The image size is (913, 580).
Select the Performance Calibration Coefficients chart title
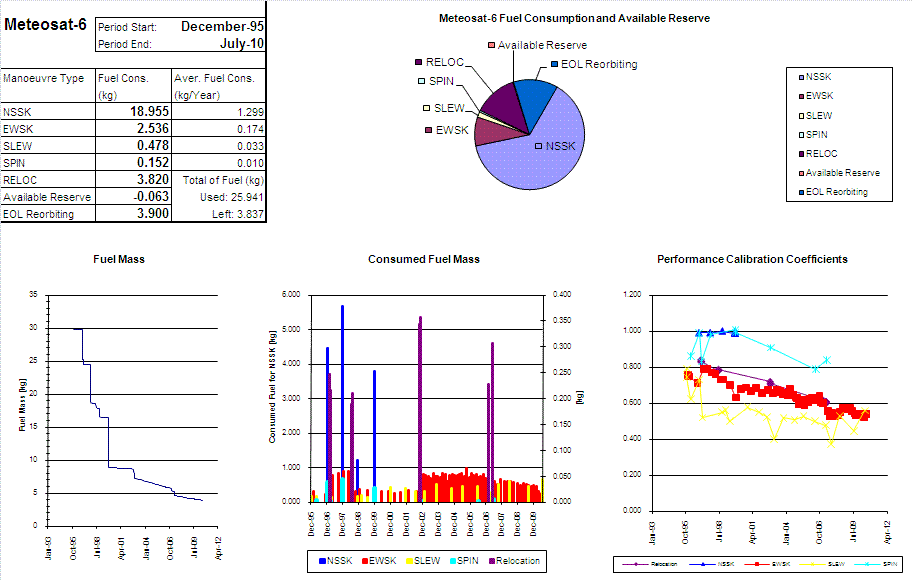pyautogui.click(x=752, y=259)
